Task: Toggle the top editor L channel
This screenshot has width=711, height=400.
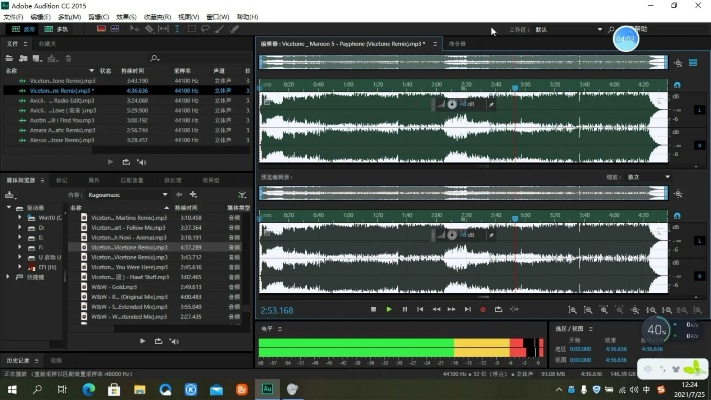Action: click(x=699, y=110)
